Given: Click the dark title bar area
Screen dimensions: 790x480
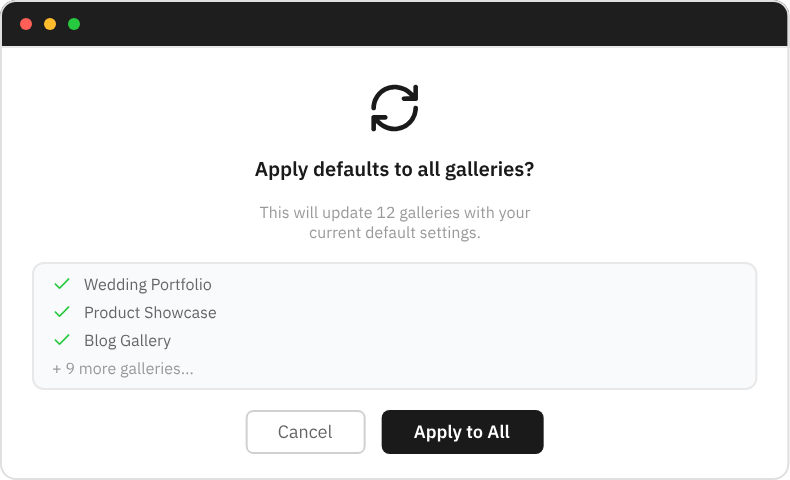Looking at the screenshot, I should point(400,24).
